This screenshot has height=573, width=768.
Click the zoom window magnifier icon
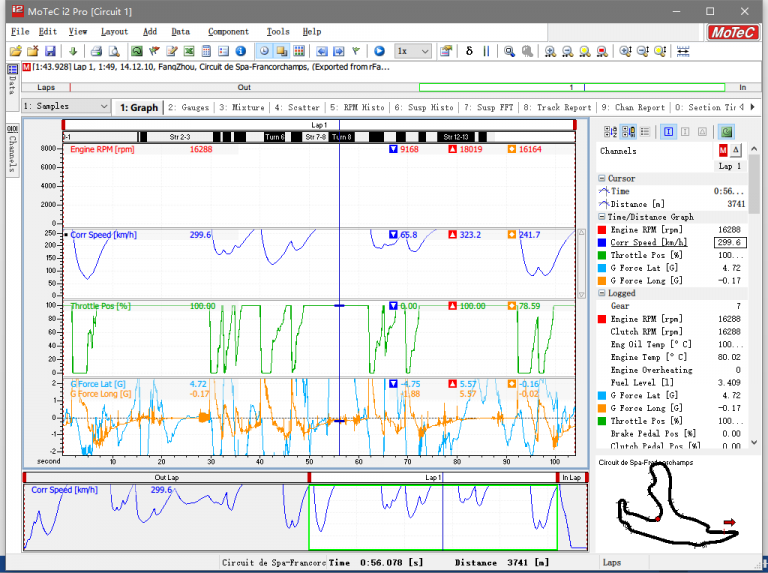click(x=509, y=51)
